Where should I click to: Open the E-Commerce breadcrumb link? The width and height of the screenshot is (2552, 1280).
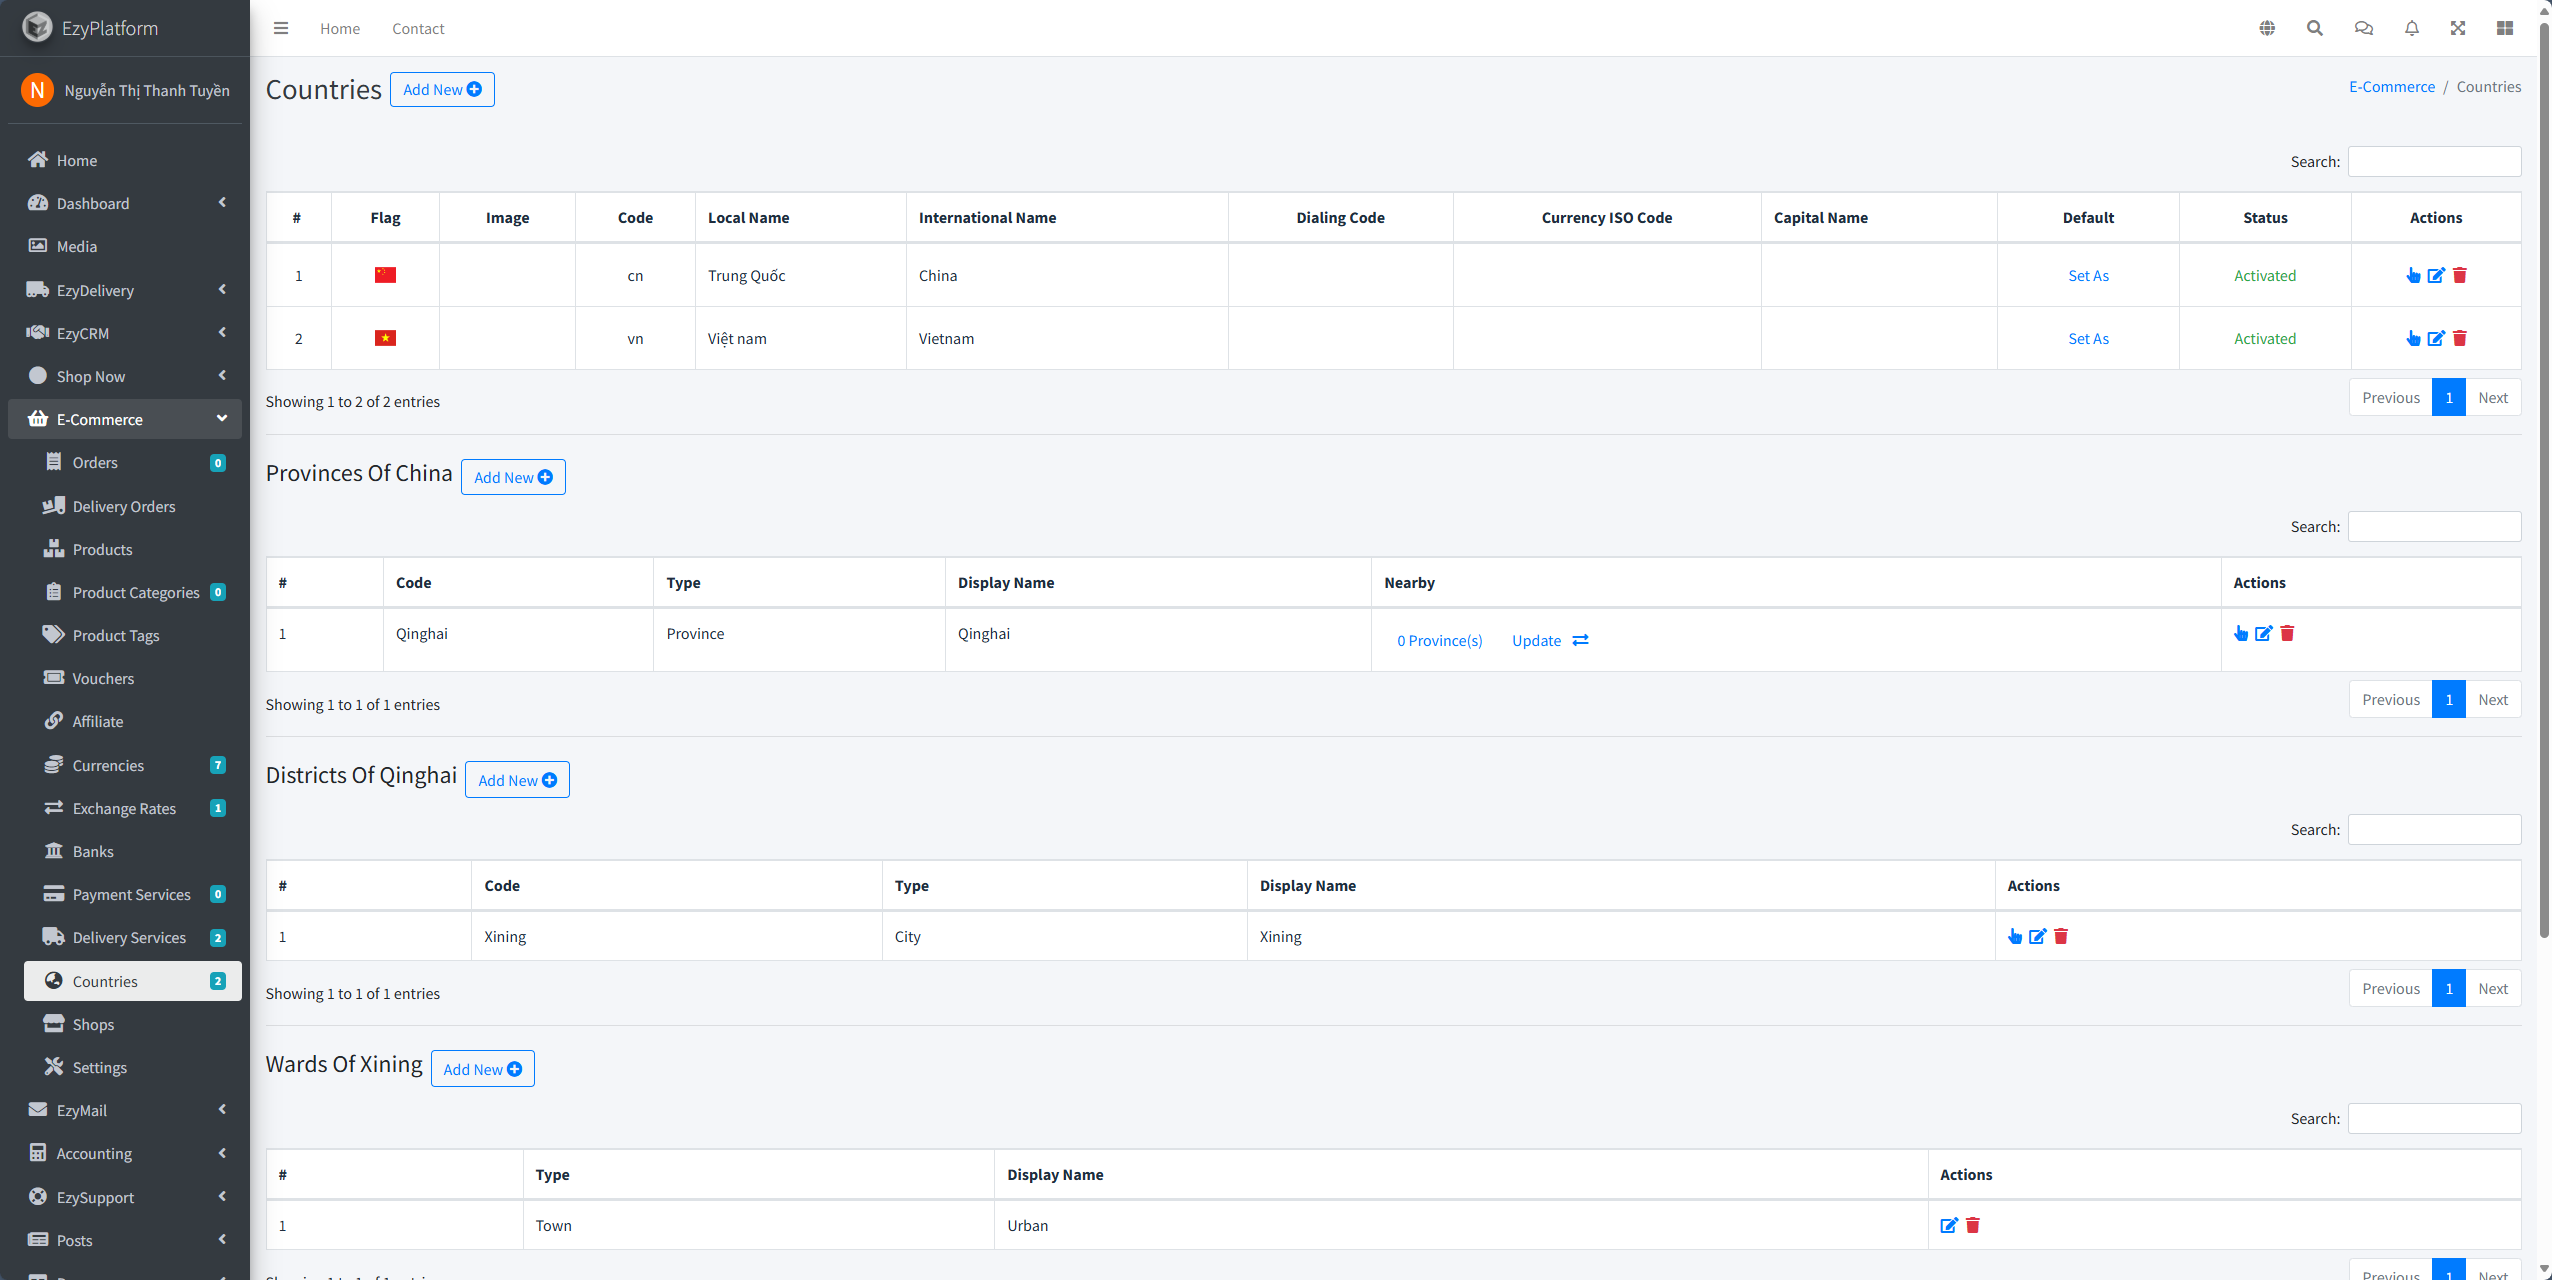pos(2392,86)
